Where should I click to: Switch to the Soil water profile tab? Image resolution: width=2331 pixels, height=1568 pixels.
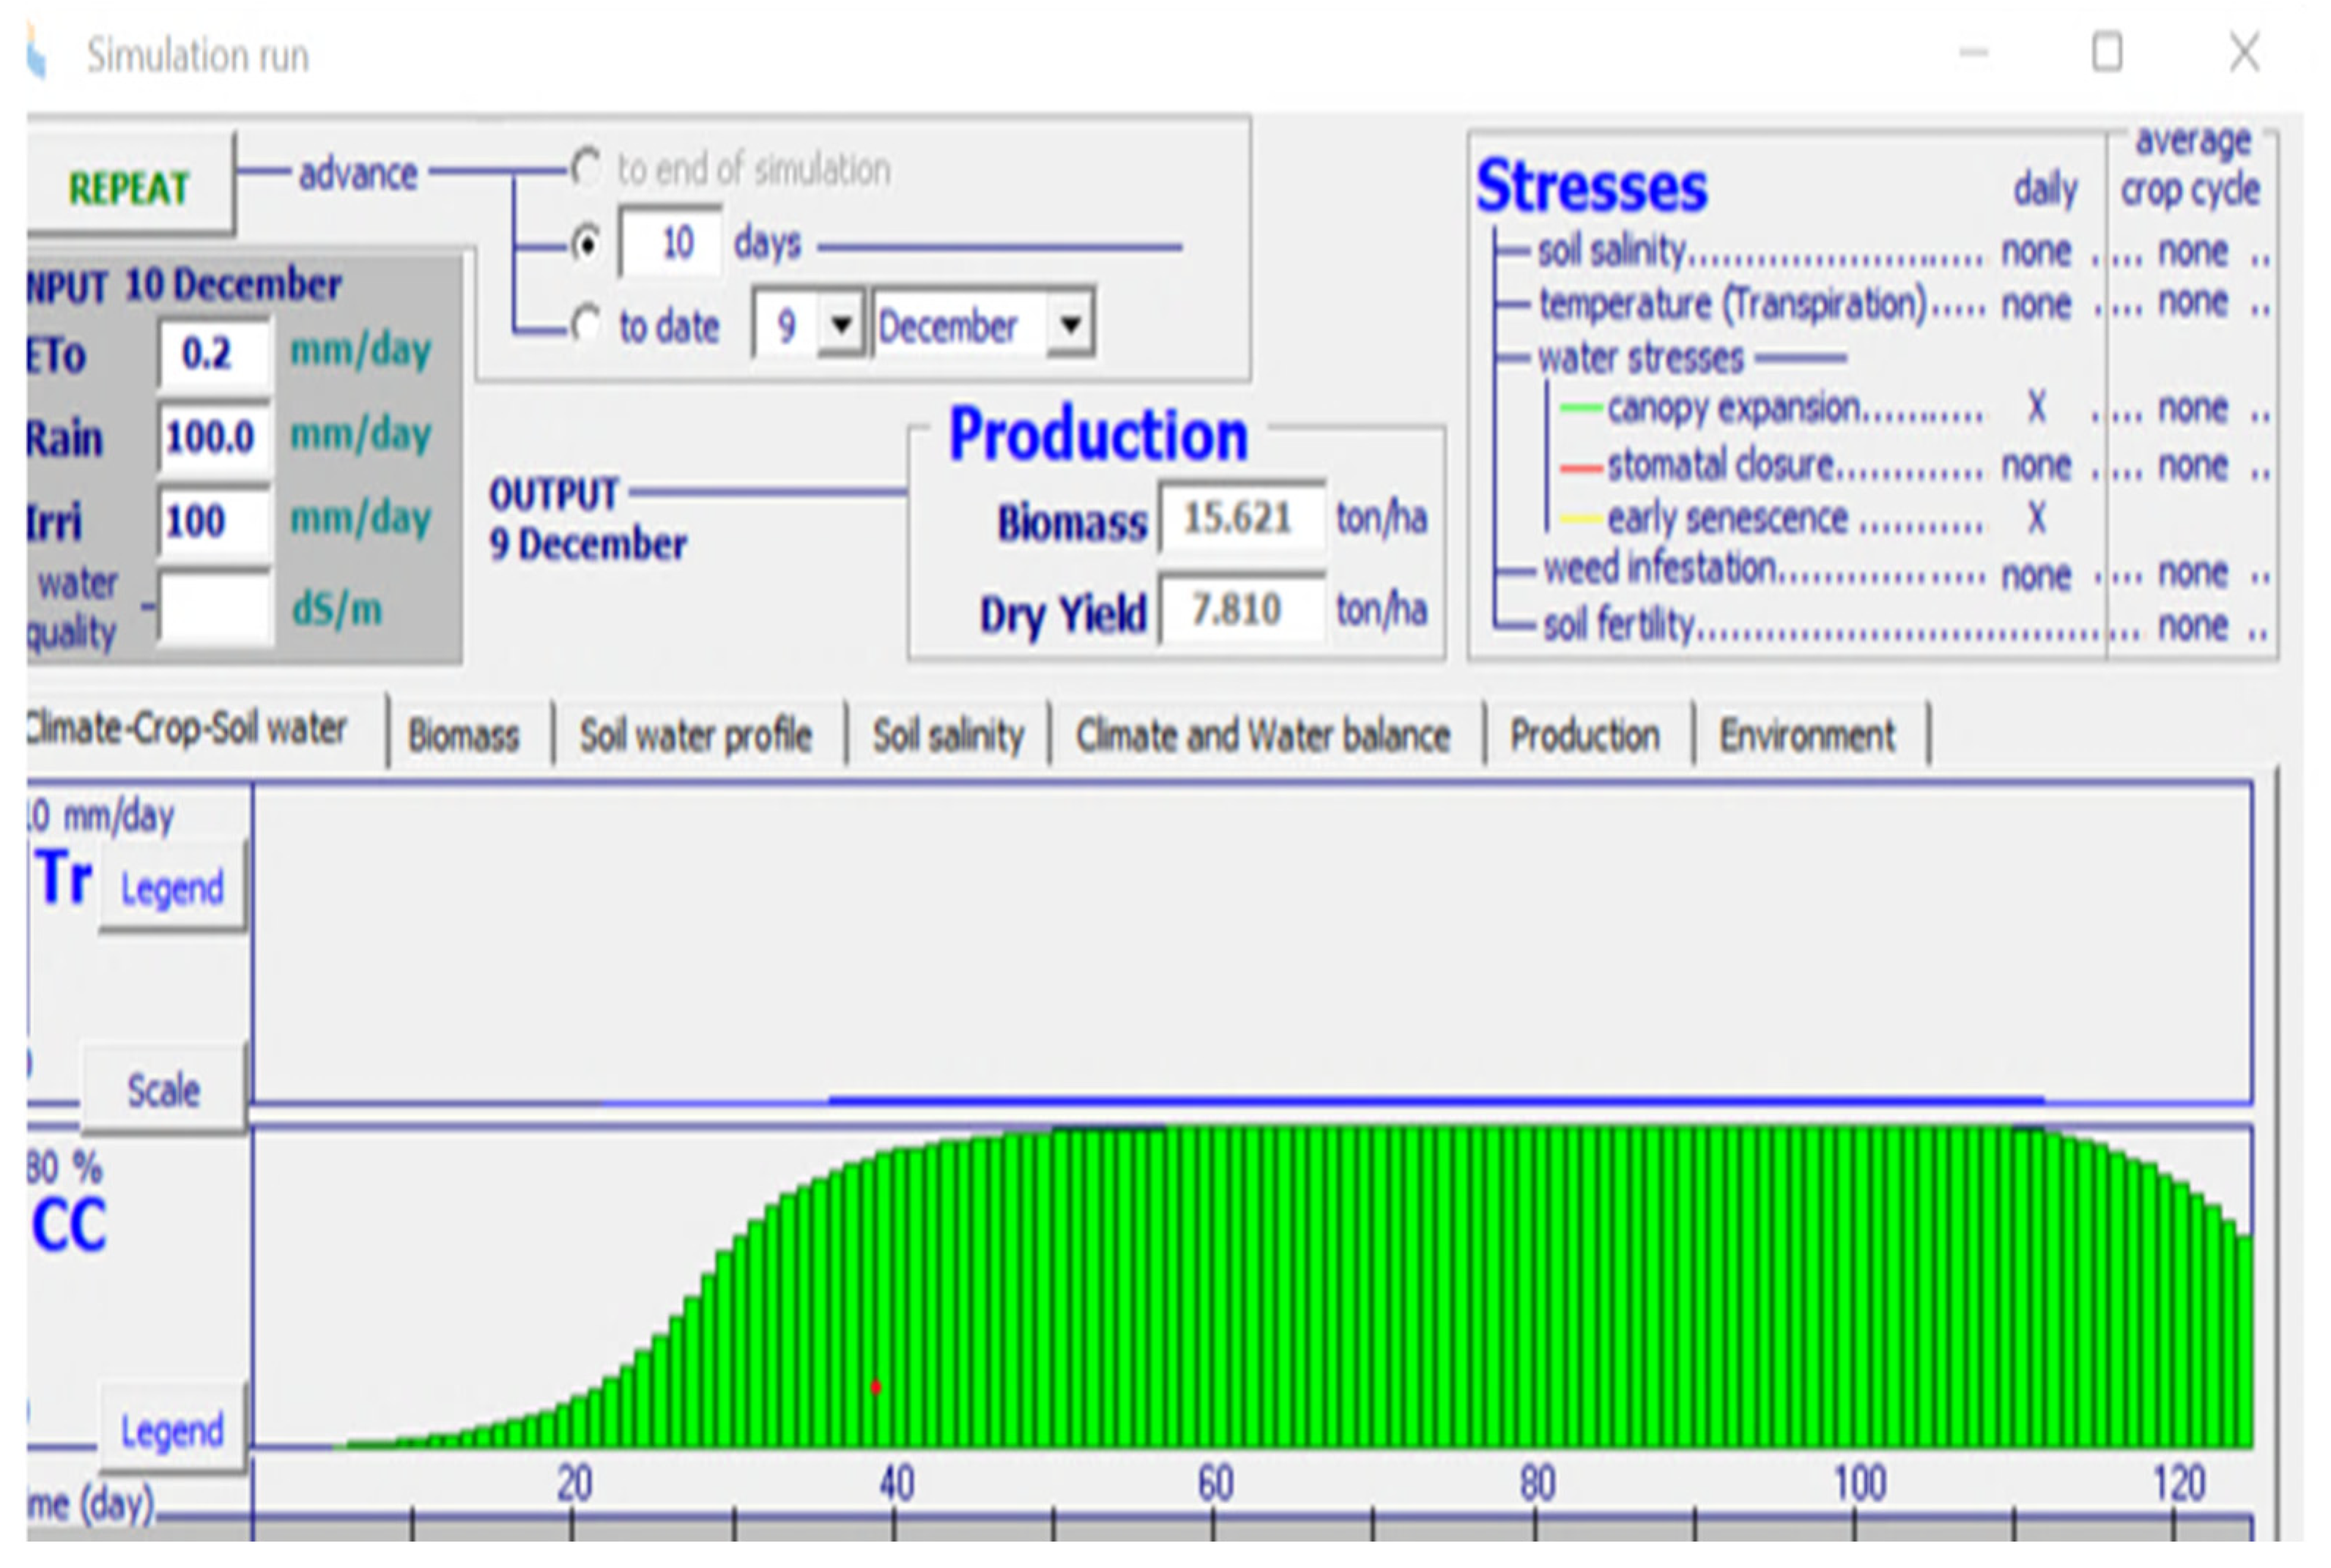coord(696,736)
